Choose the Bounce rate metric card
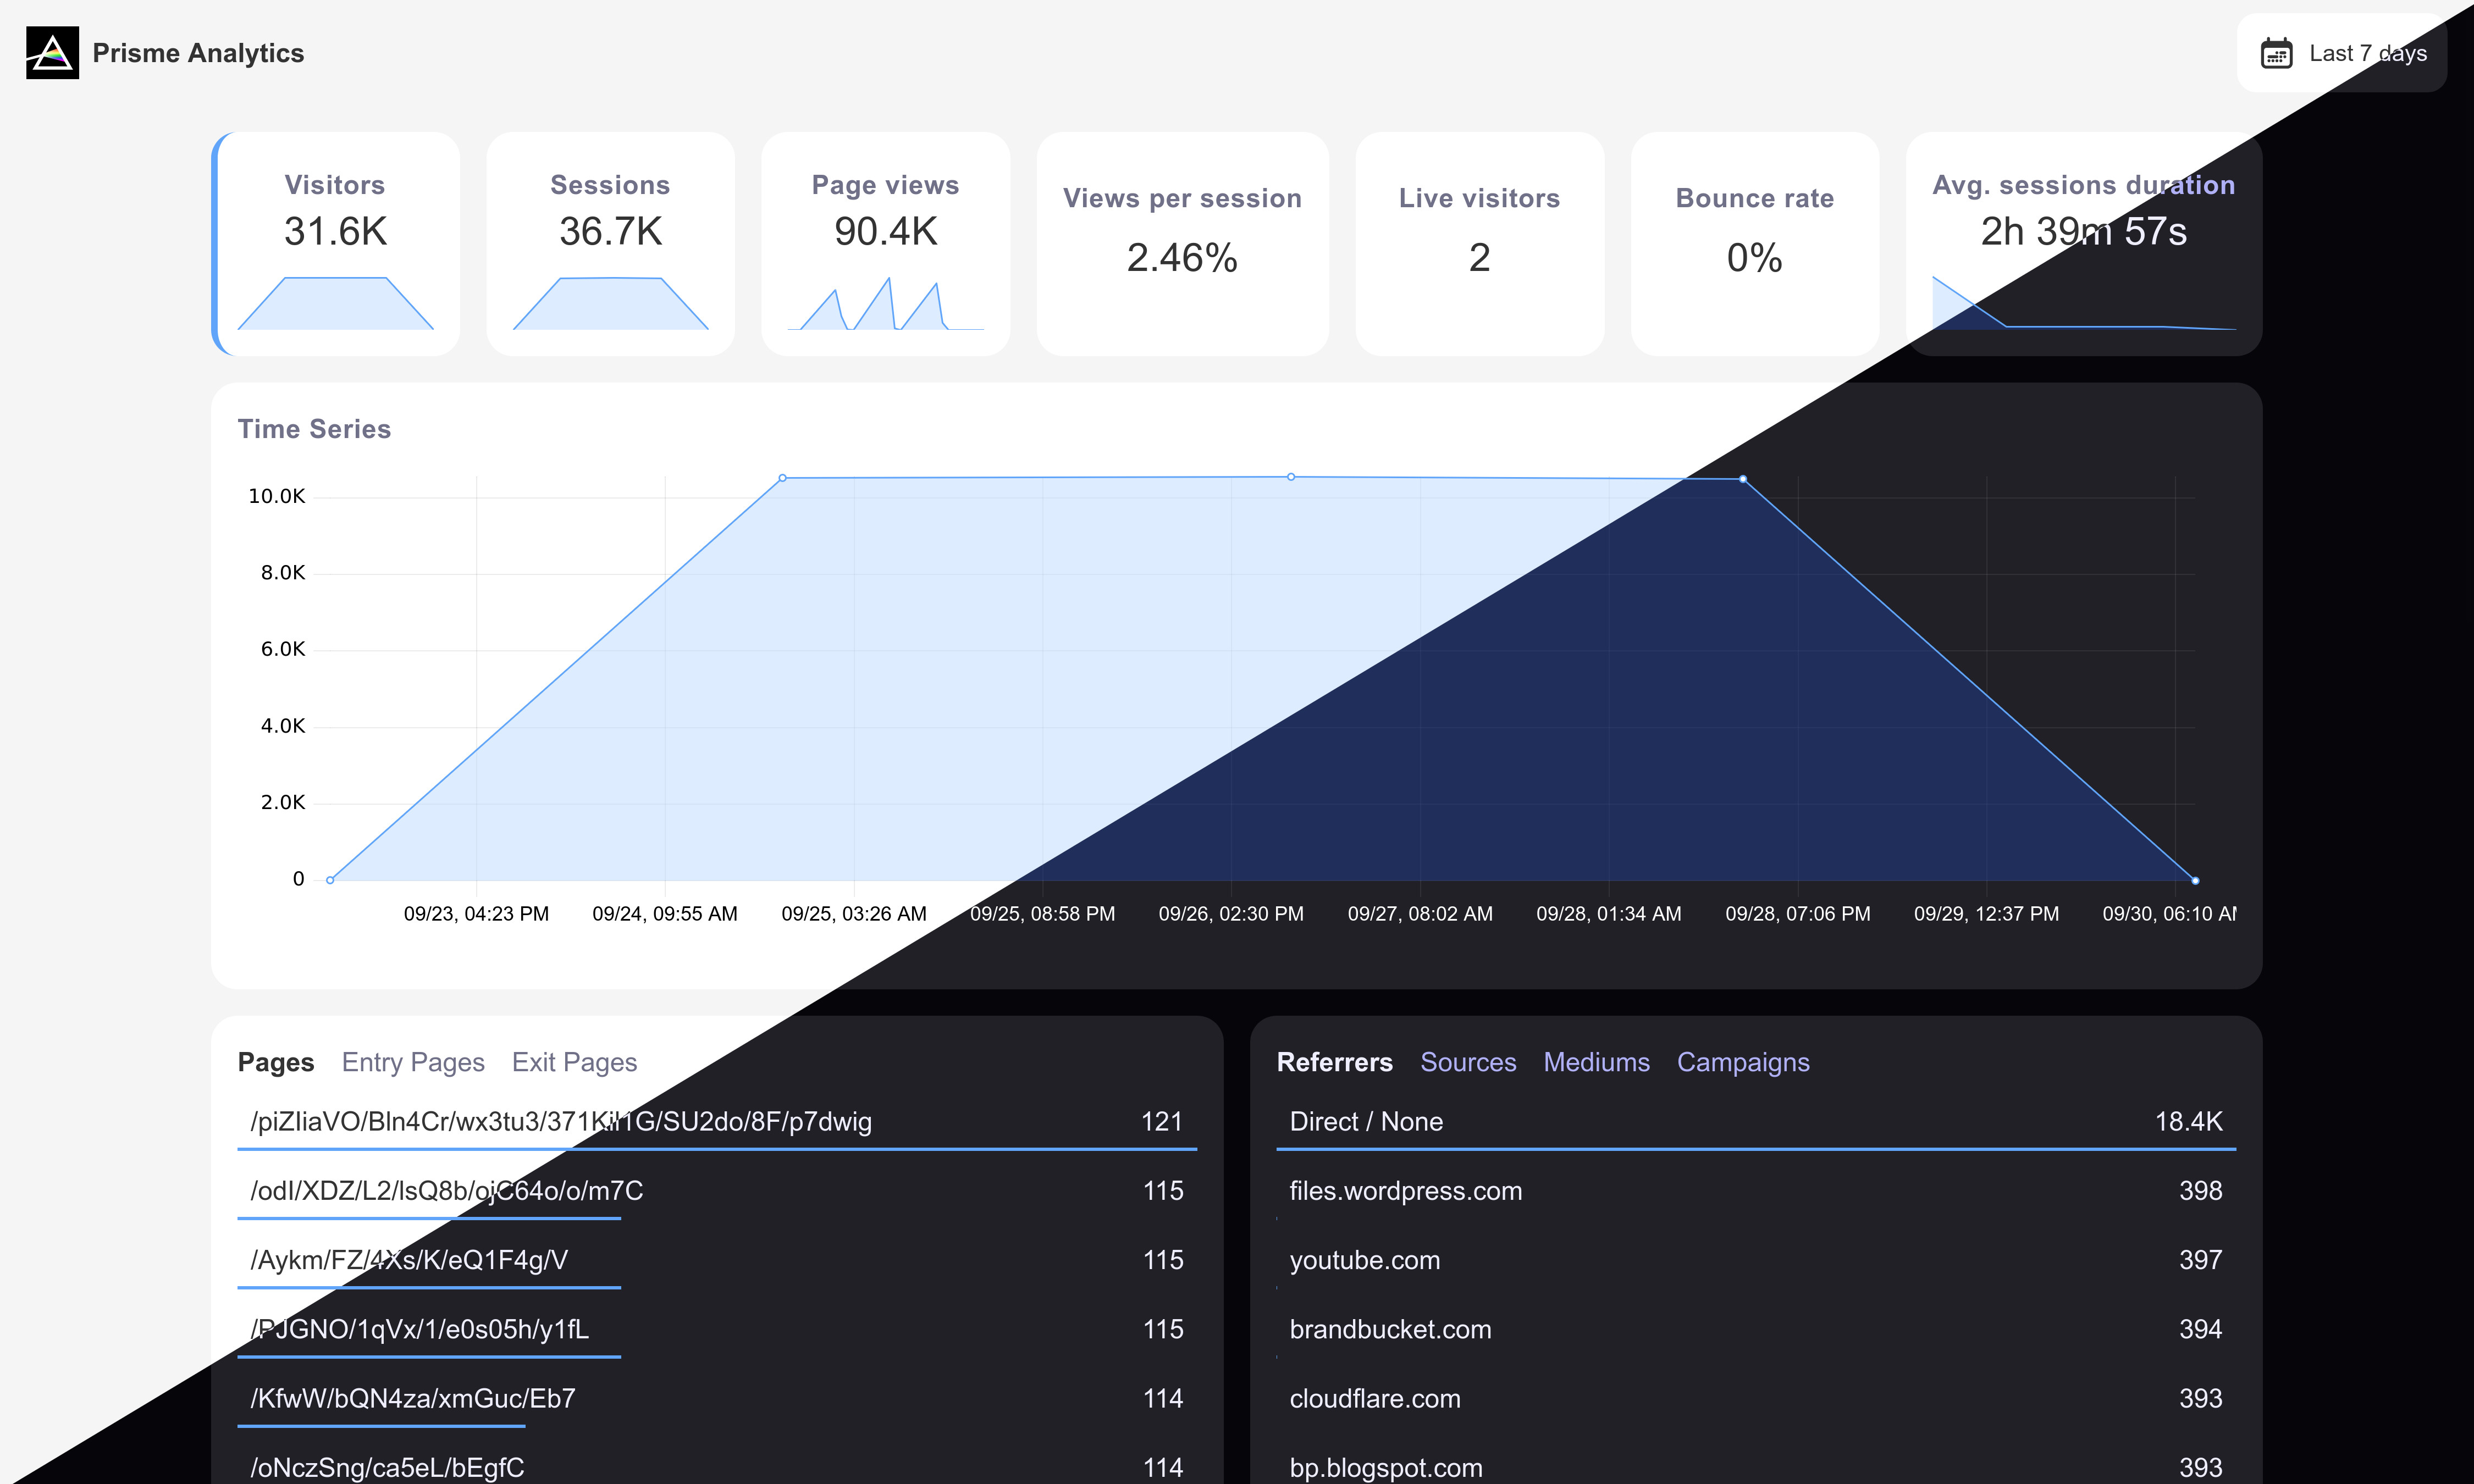The width and height of the screenshot is (2474, 1484). (1754, 243)
